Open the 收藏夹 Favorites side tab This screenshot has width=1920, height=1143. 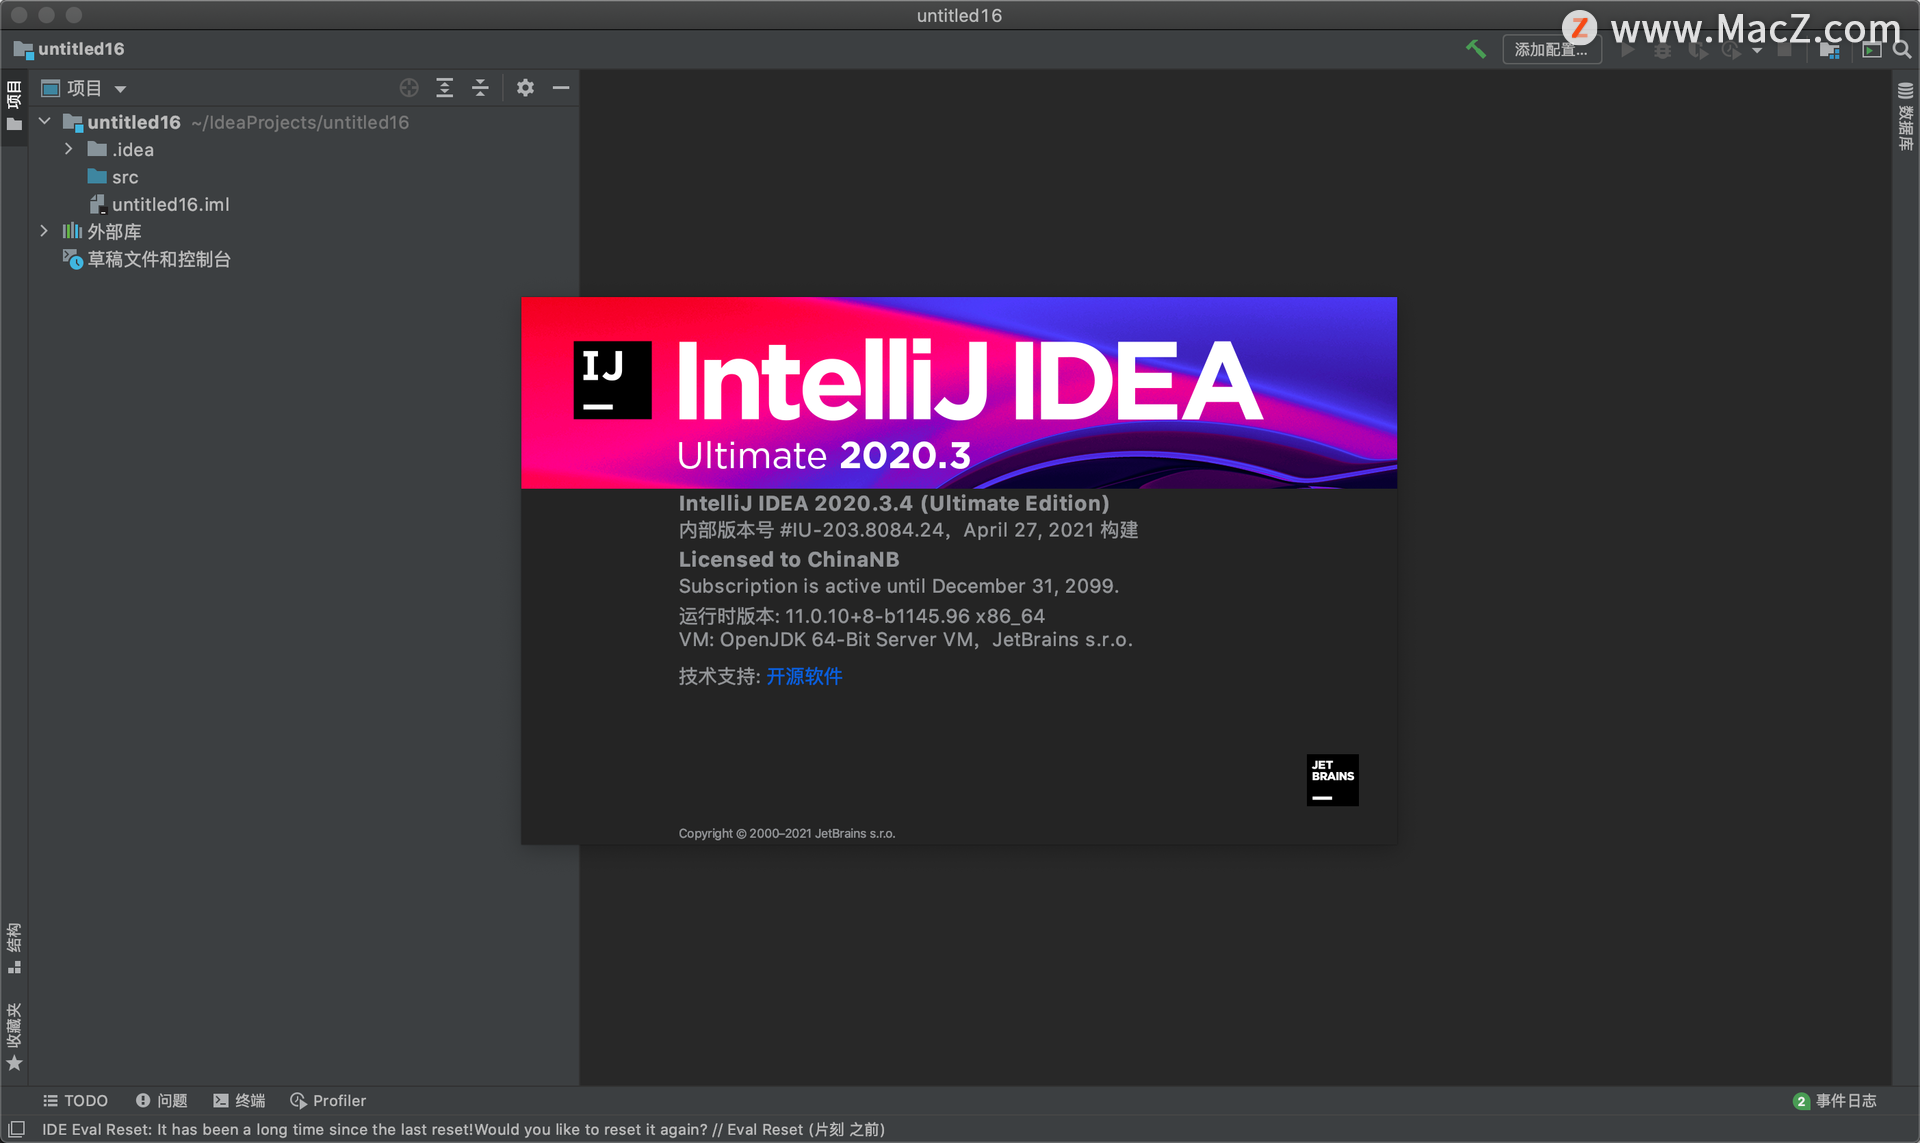14,1036
